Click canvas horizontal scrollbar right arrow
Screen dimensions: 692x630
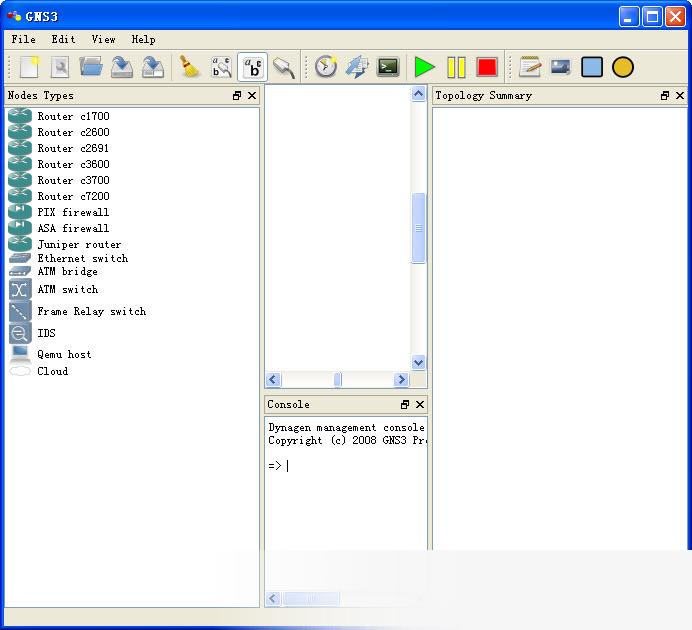pos(401,379)
